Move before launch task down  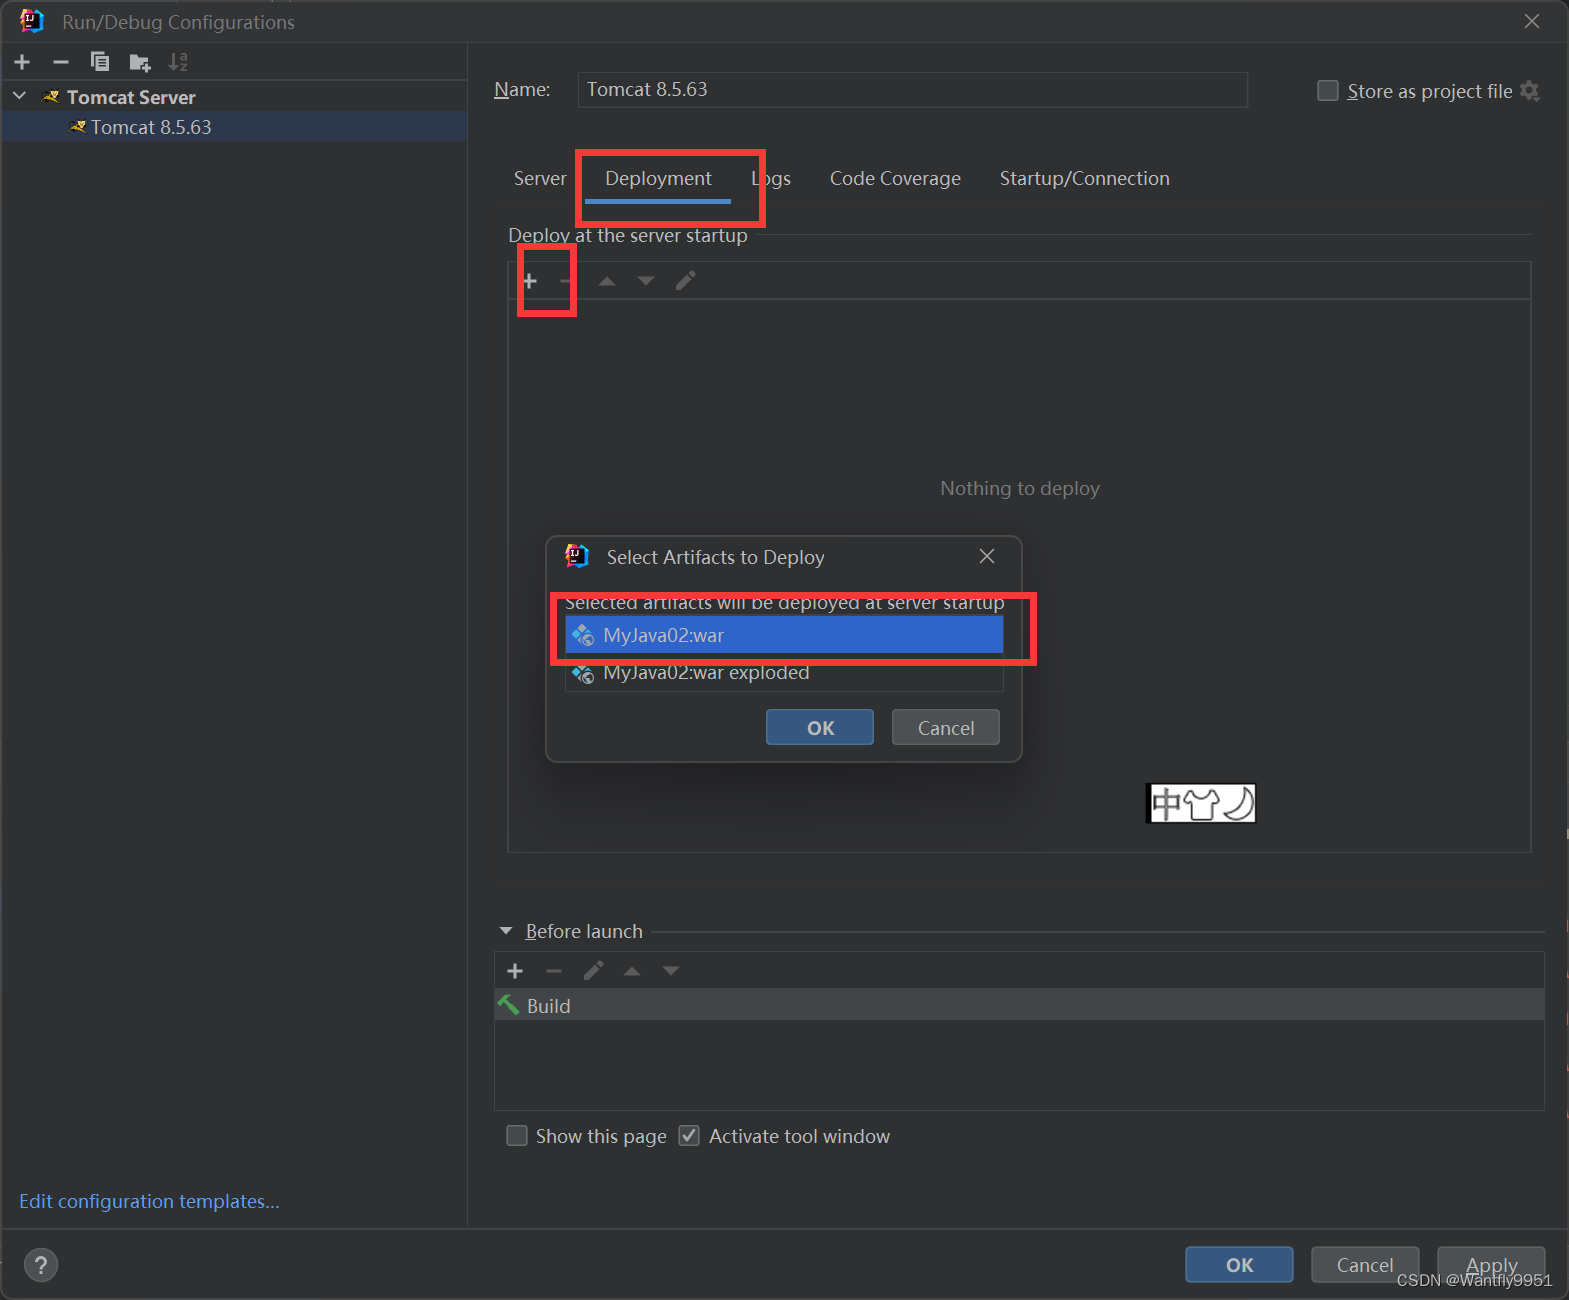click(671, 971)
